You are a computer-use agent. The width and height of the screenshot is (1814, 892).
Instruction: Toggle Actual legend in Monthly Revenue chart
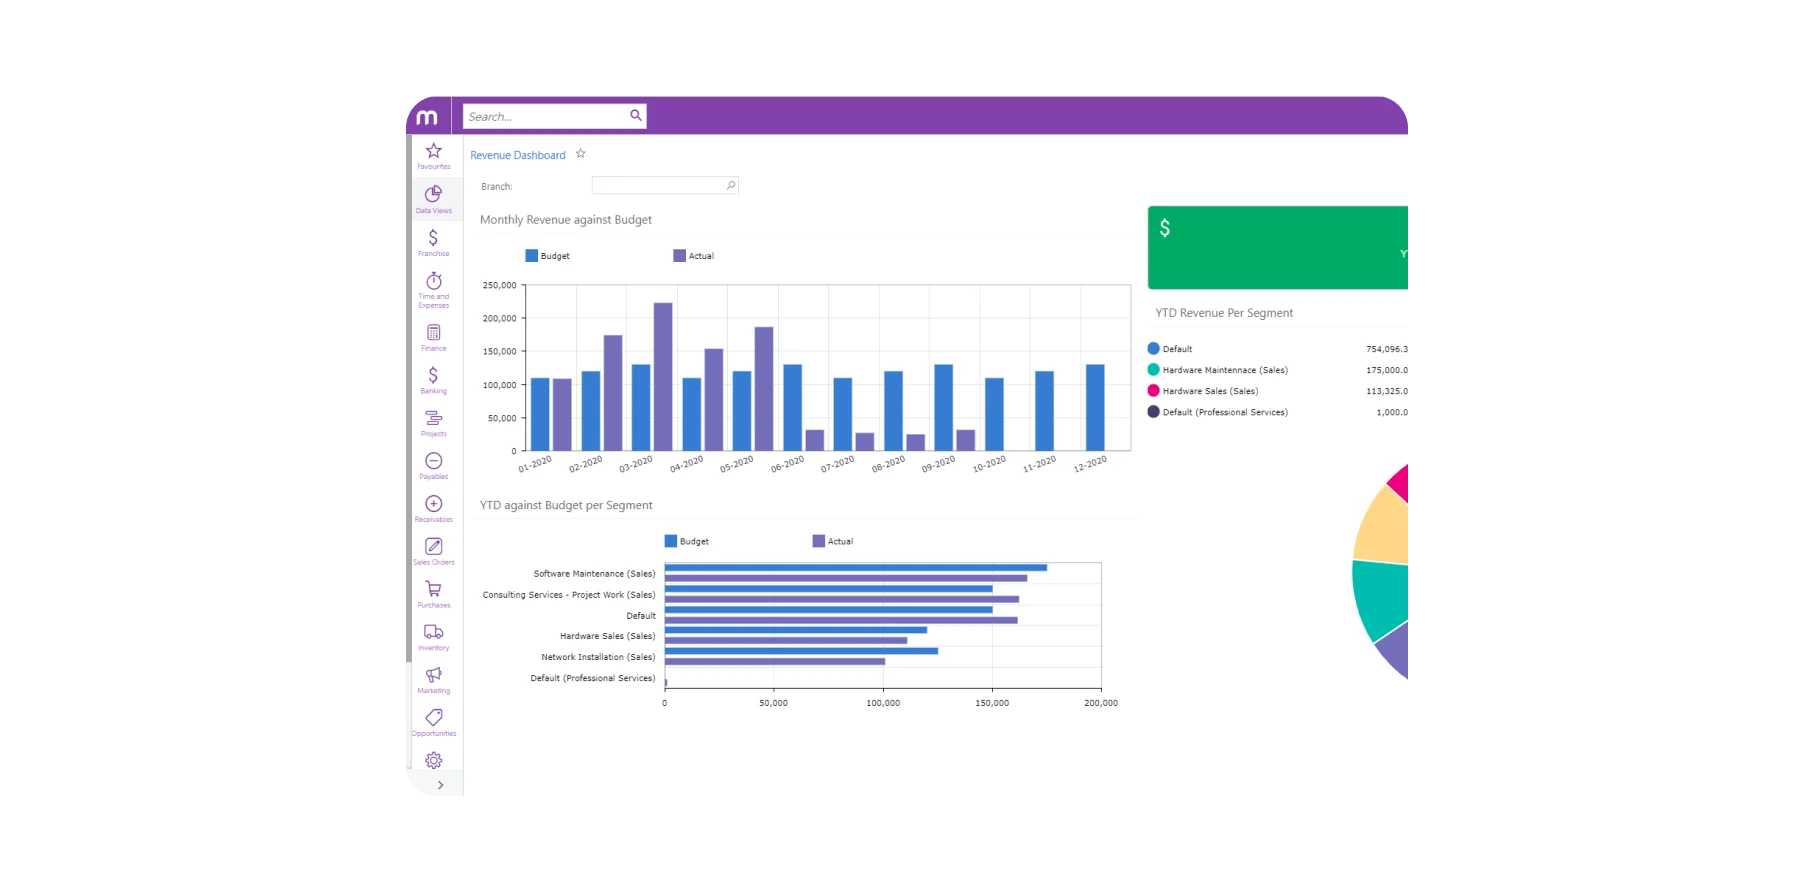(x=694, y=256)
